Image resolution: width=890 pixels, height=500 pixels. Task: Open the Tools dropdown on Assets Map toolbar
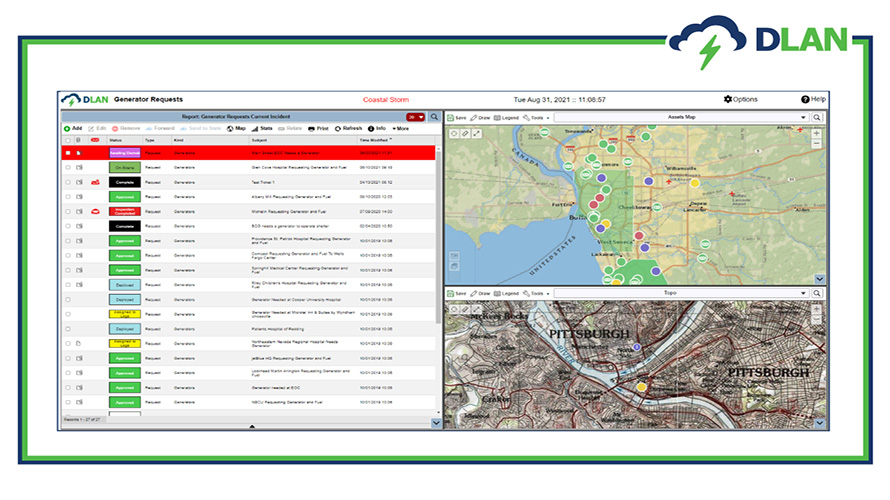pyautogui.click(x=536, y=117)
